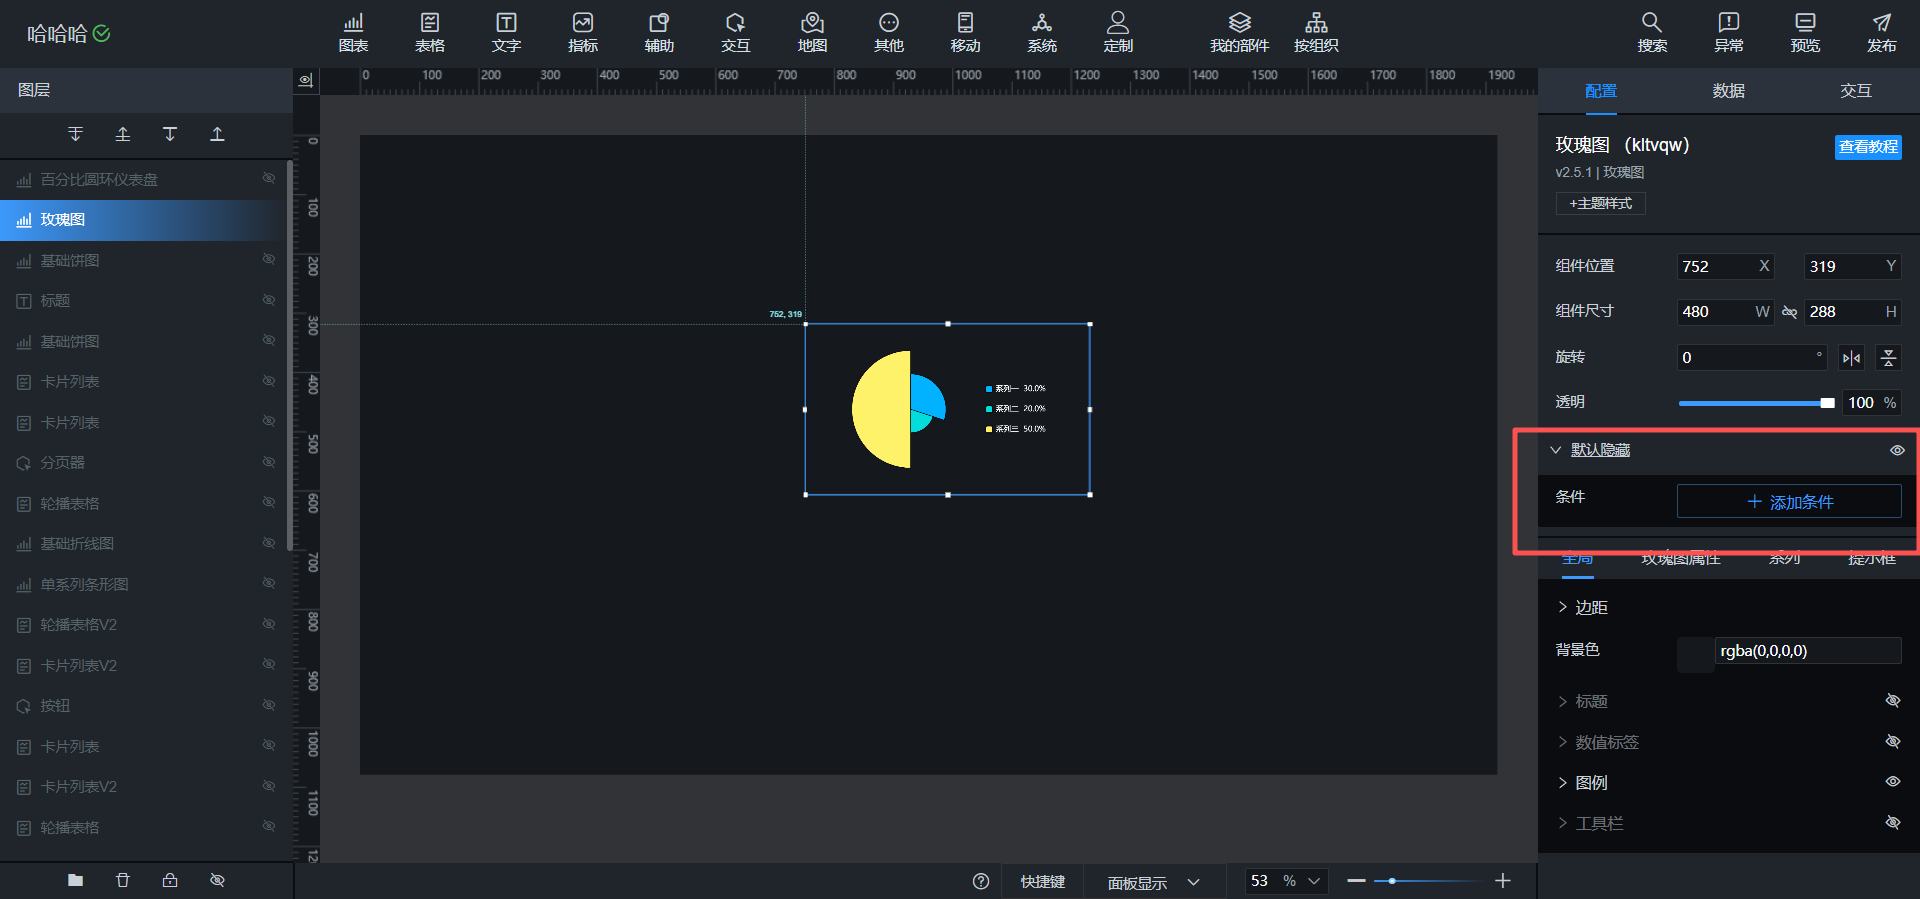Click the 添加条件 add condition button

(x=1789, y=501)
